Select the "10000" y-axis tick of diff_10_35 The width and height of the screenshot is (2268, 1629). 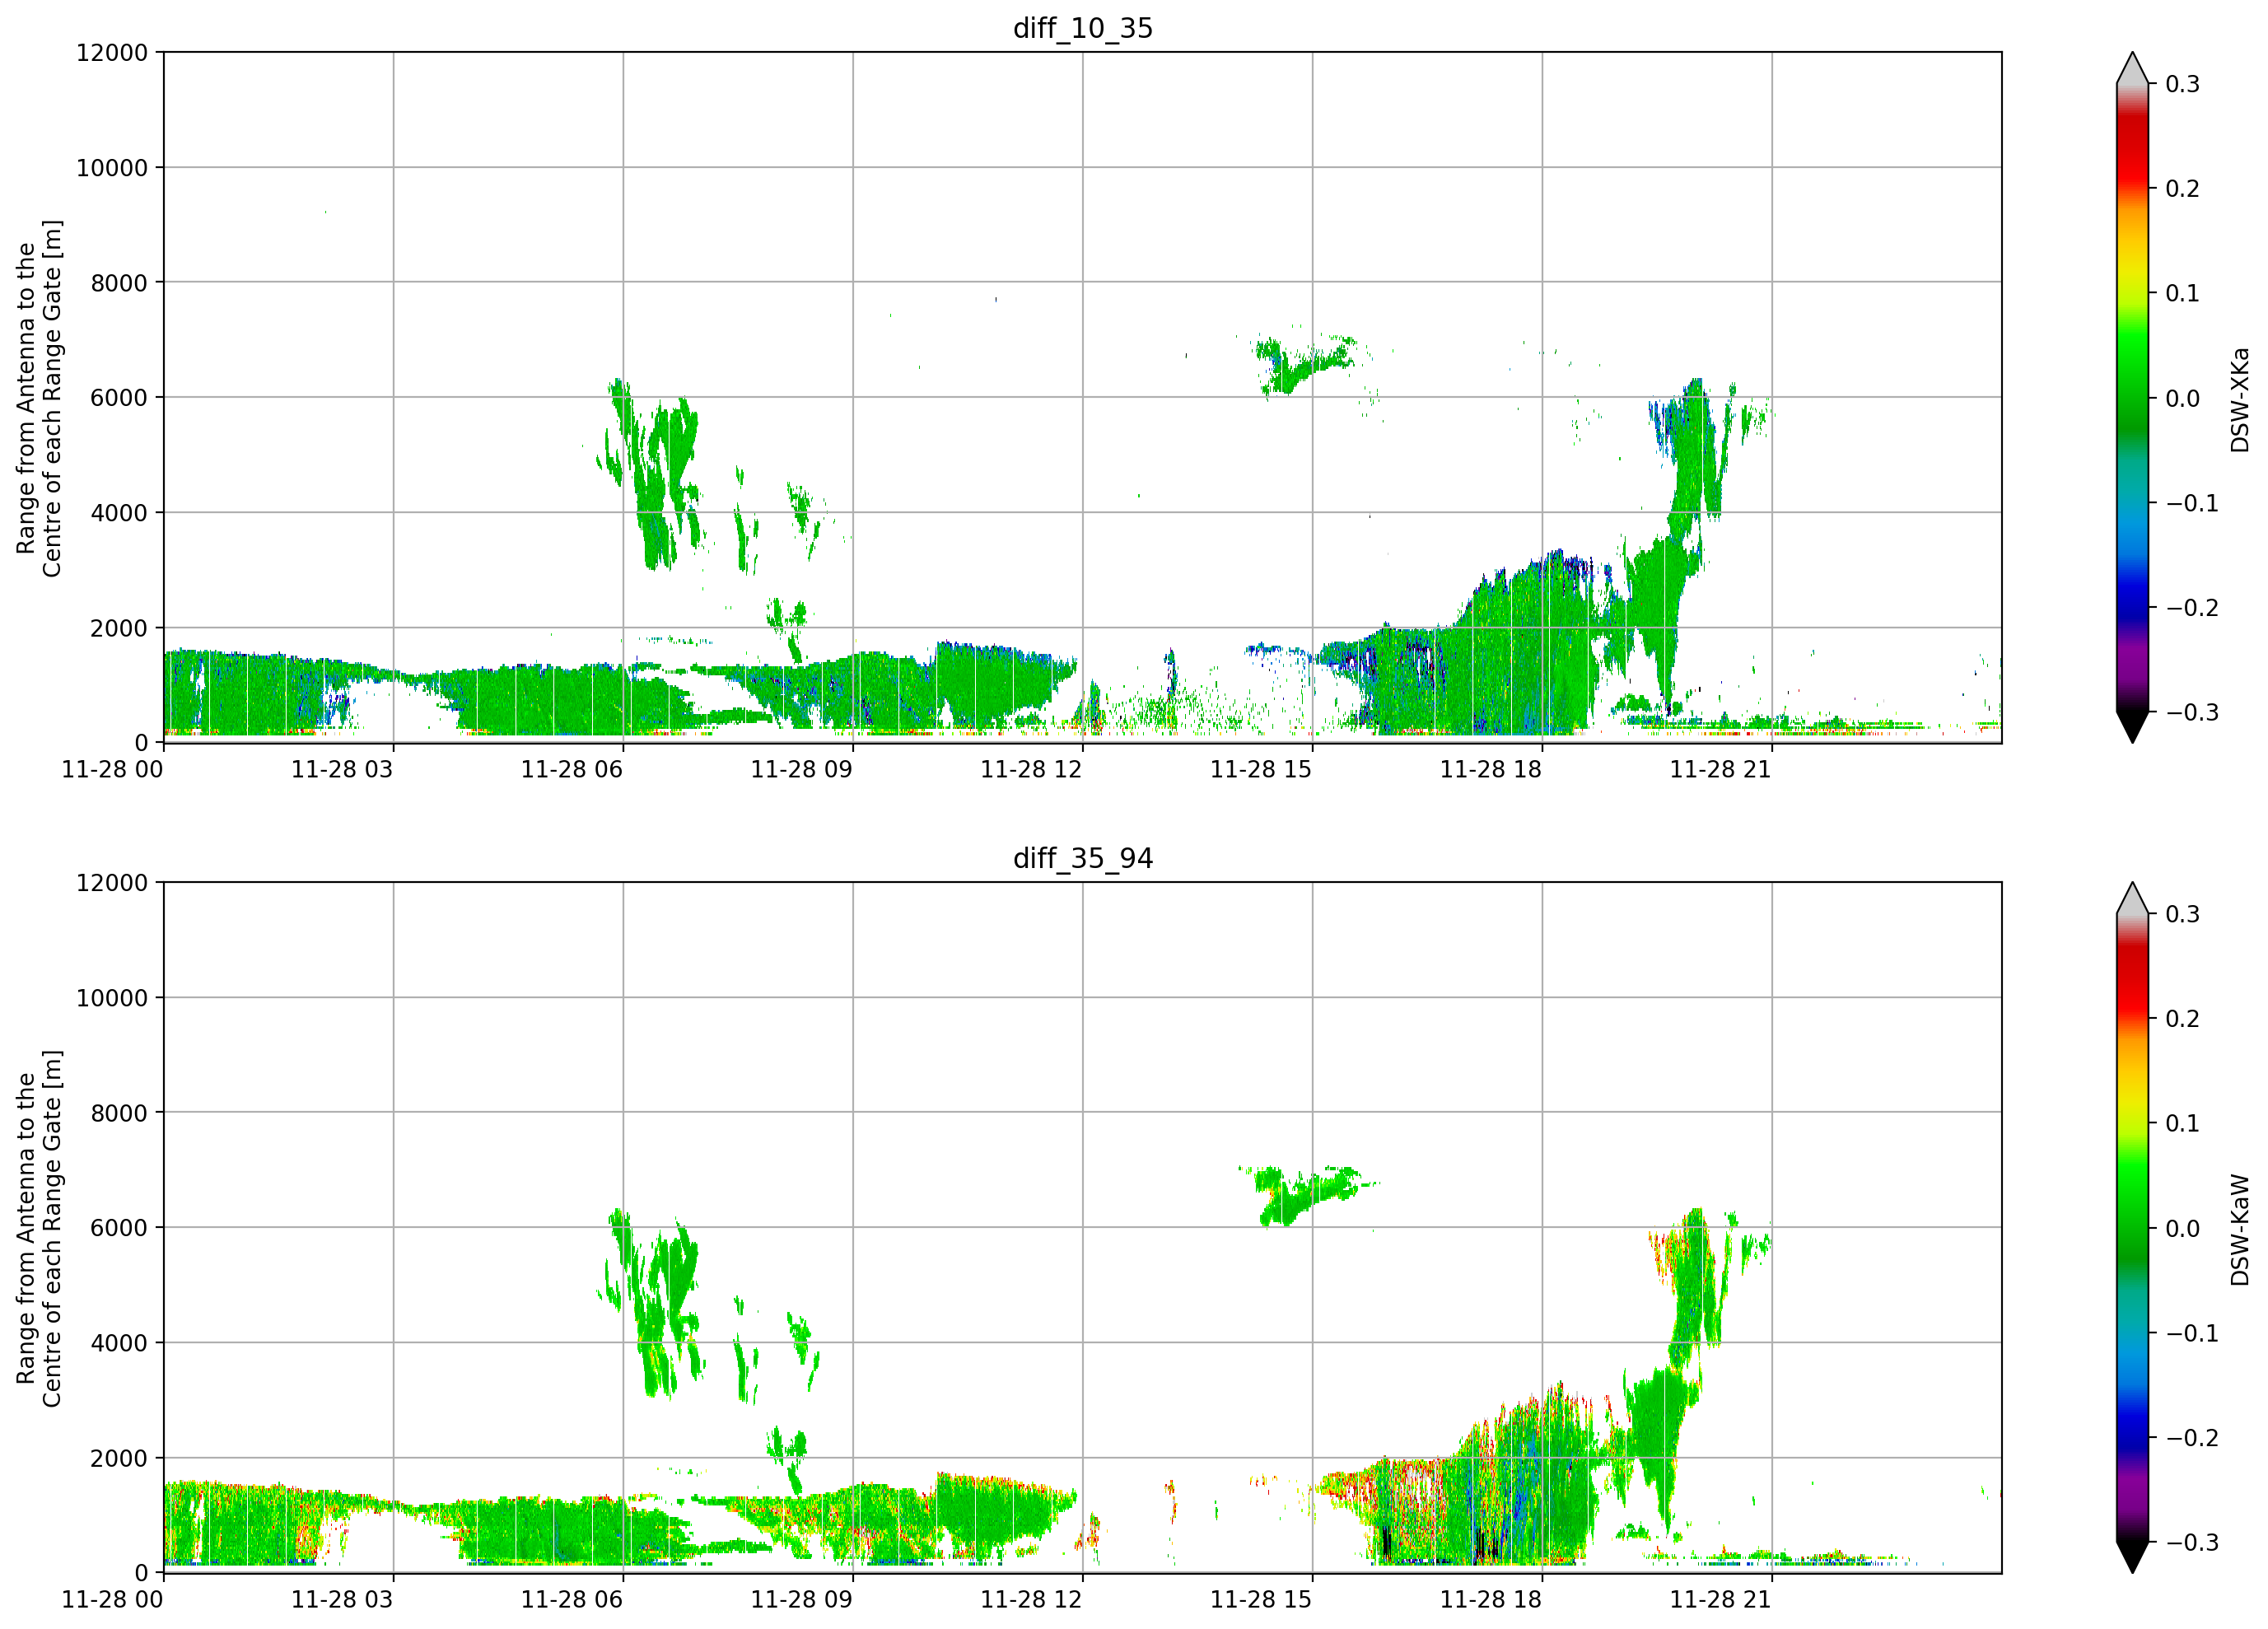tap(112, 168)
